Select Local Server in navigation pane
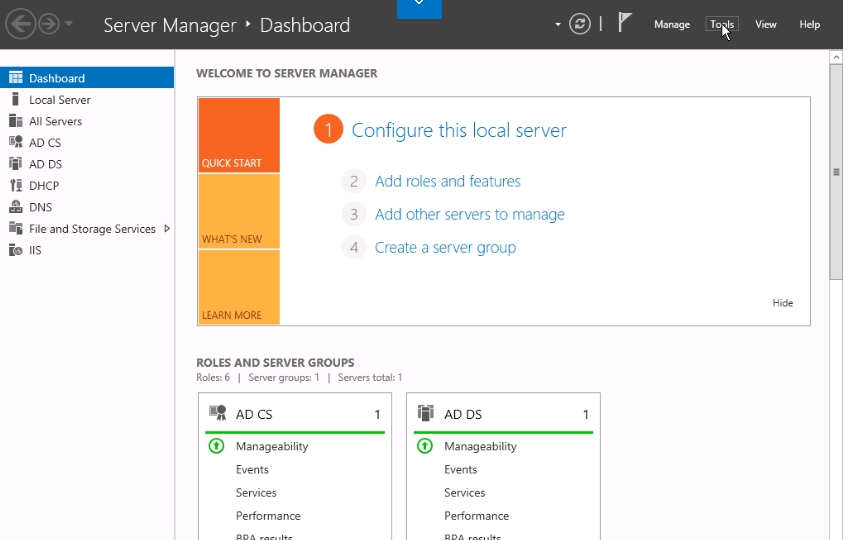The width and height of the screenshot is (848, 540). [87, 100]
